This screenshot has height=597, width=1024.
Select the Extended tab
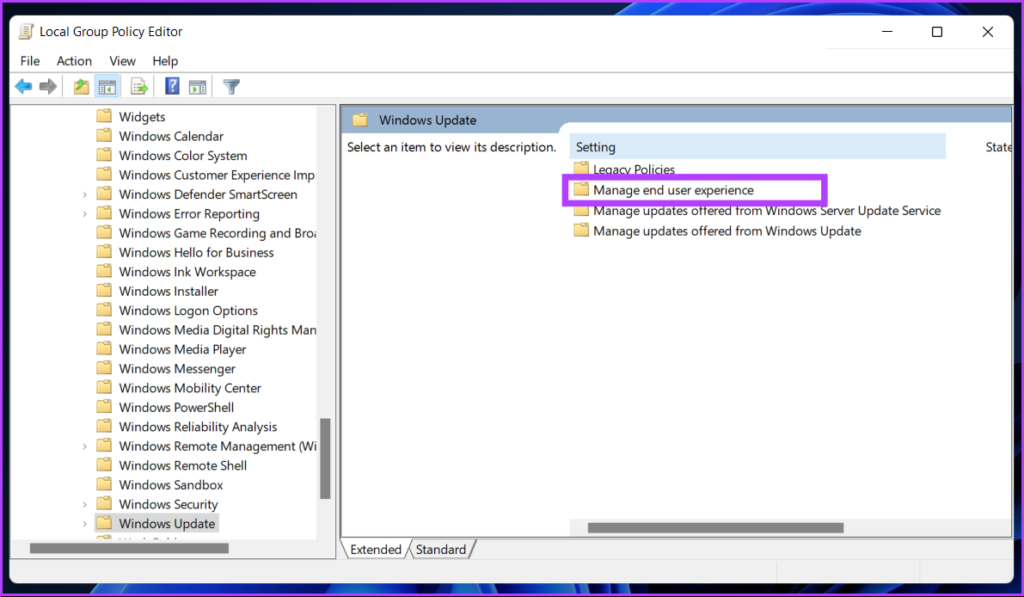click(375, 550)
